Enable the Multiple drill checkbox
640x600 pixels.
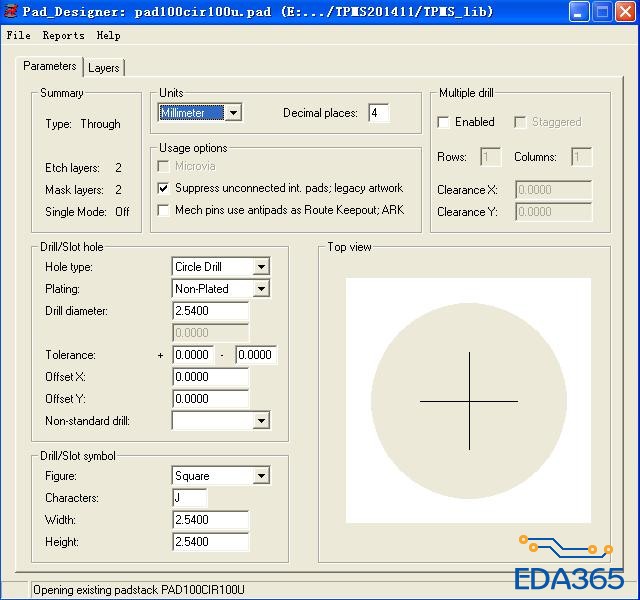pos(443,122)
